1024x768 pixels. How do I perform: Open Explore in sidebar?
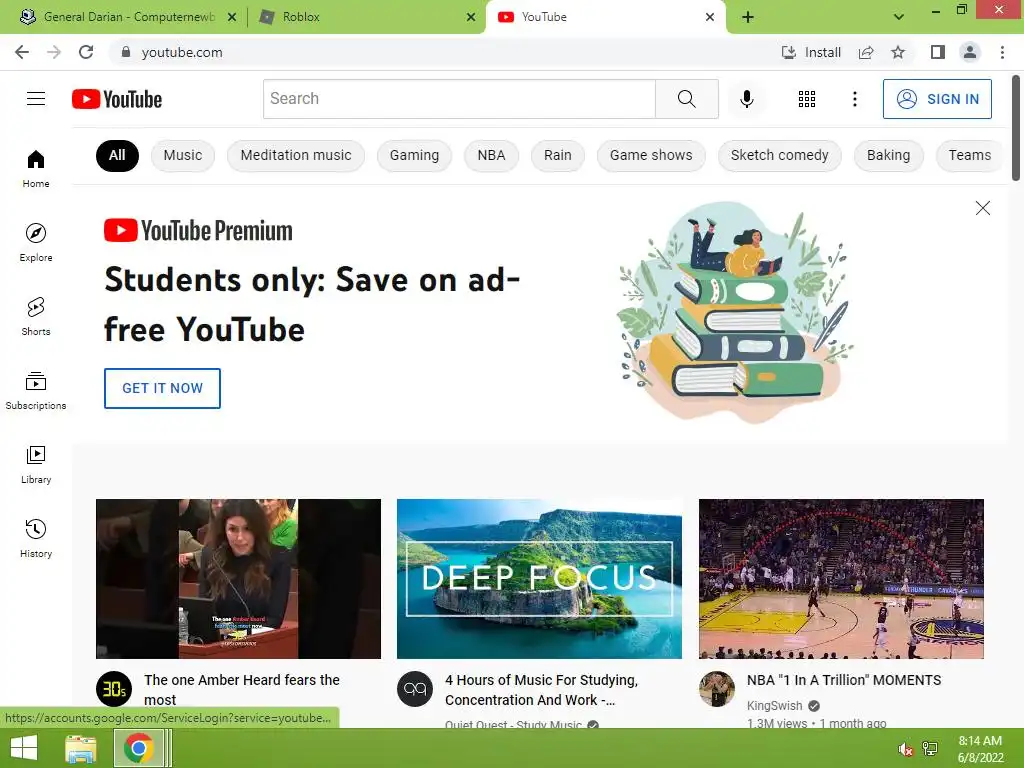[x=36, y=242]
